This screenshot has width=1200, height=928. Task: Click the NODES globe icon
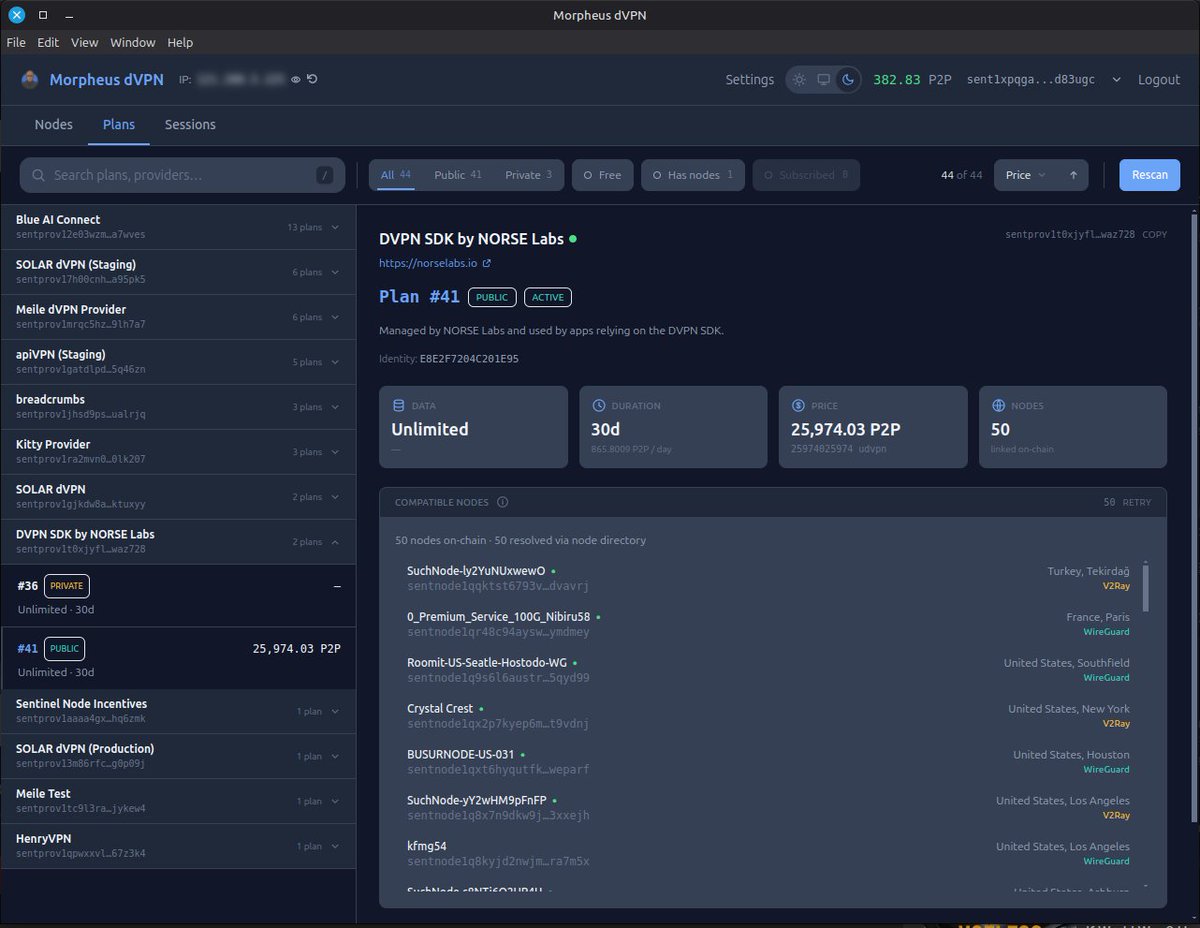coord(998,406)
